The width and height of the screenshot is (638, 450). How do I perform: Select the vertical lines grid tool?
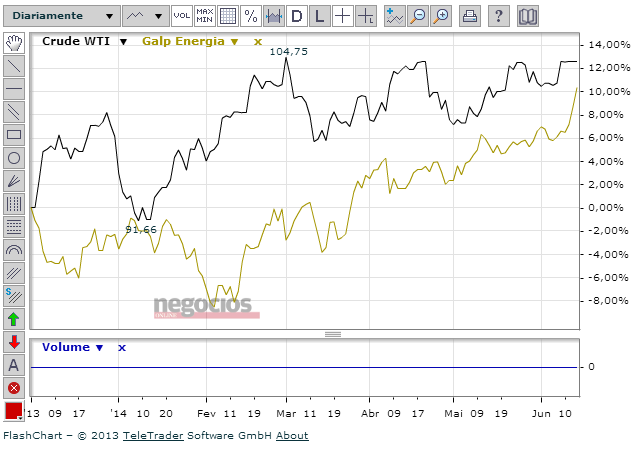(x=14, y=204)
